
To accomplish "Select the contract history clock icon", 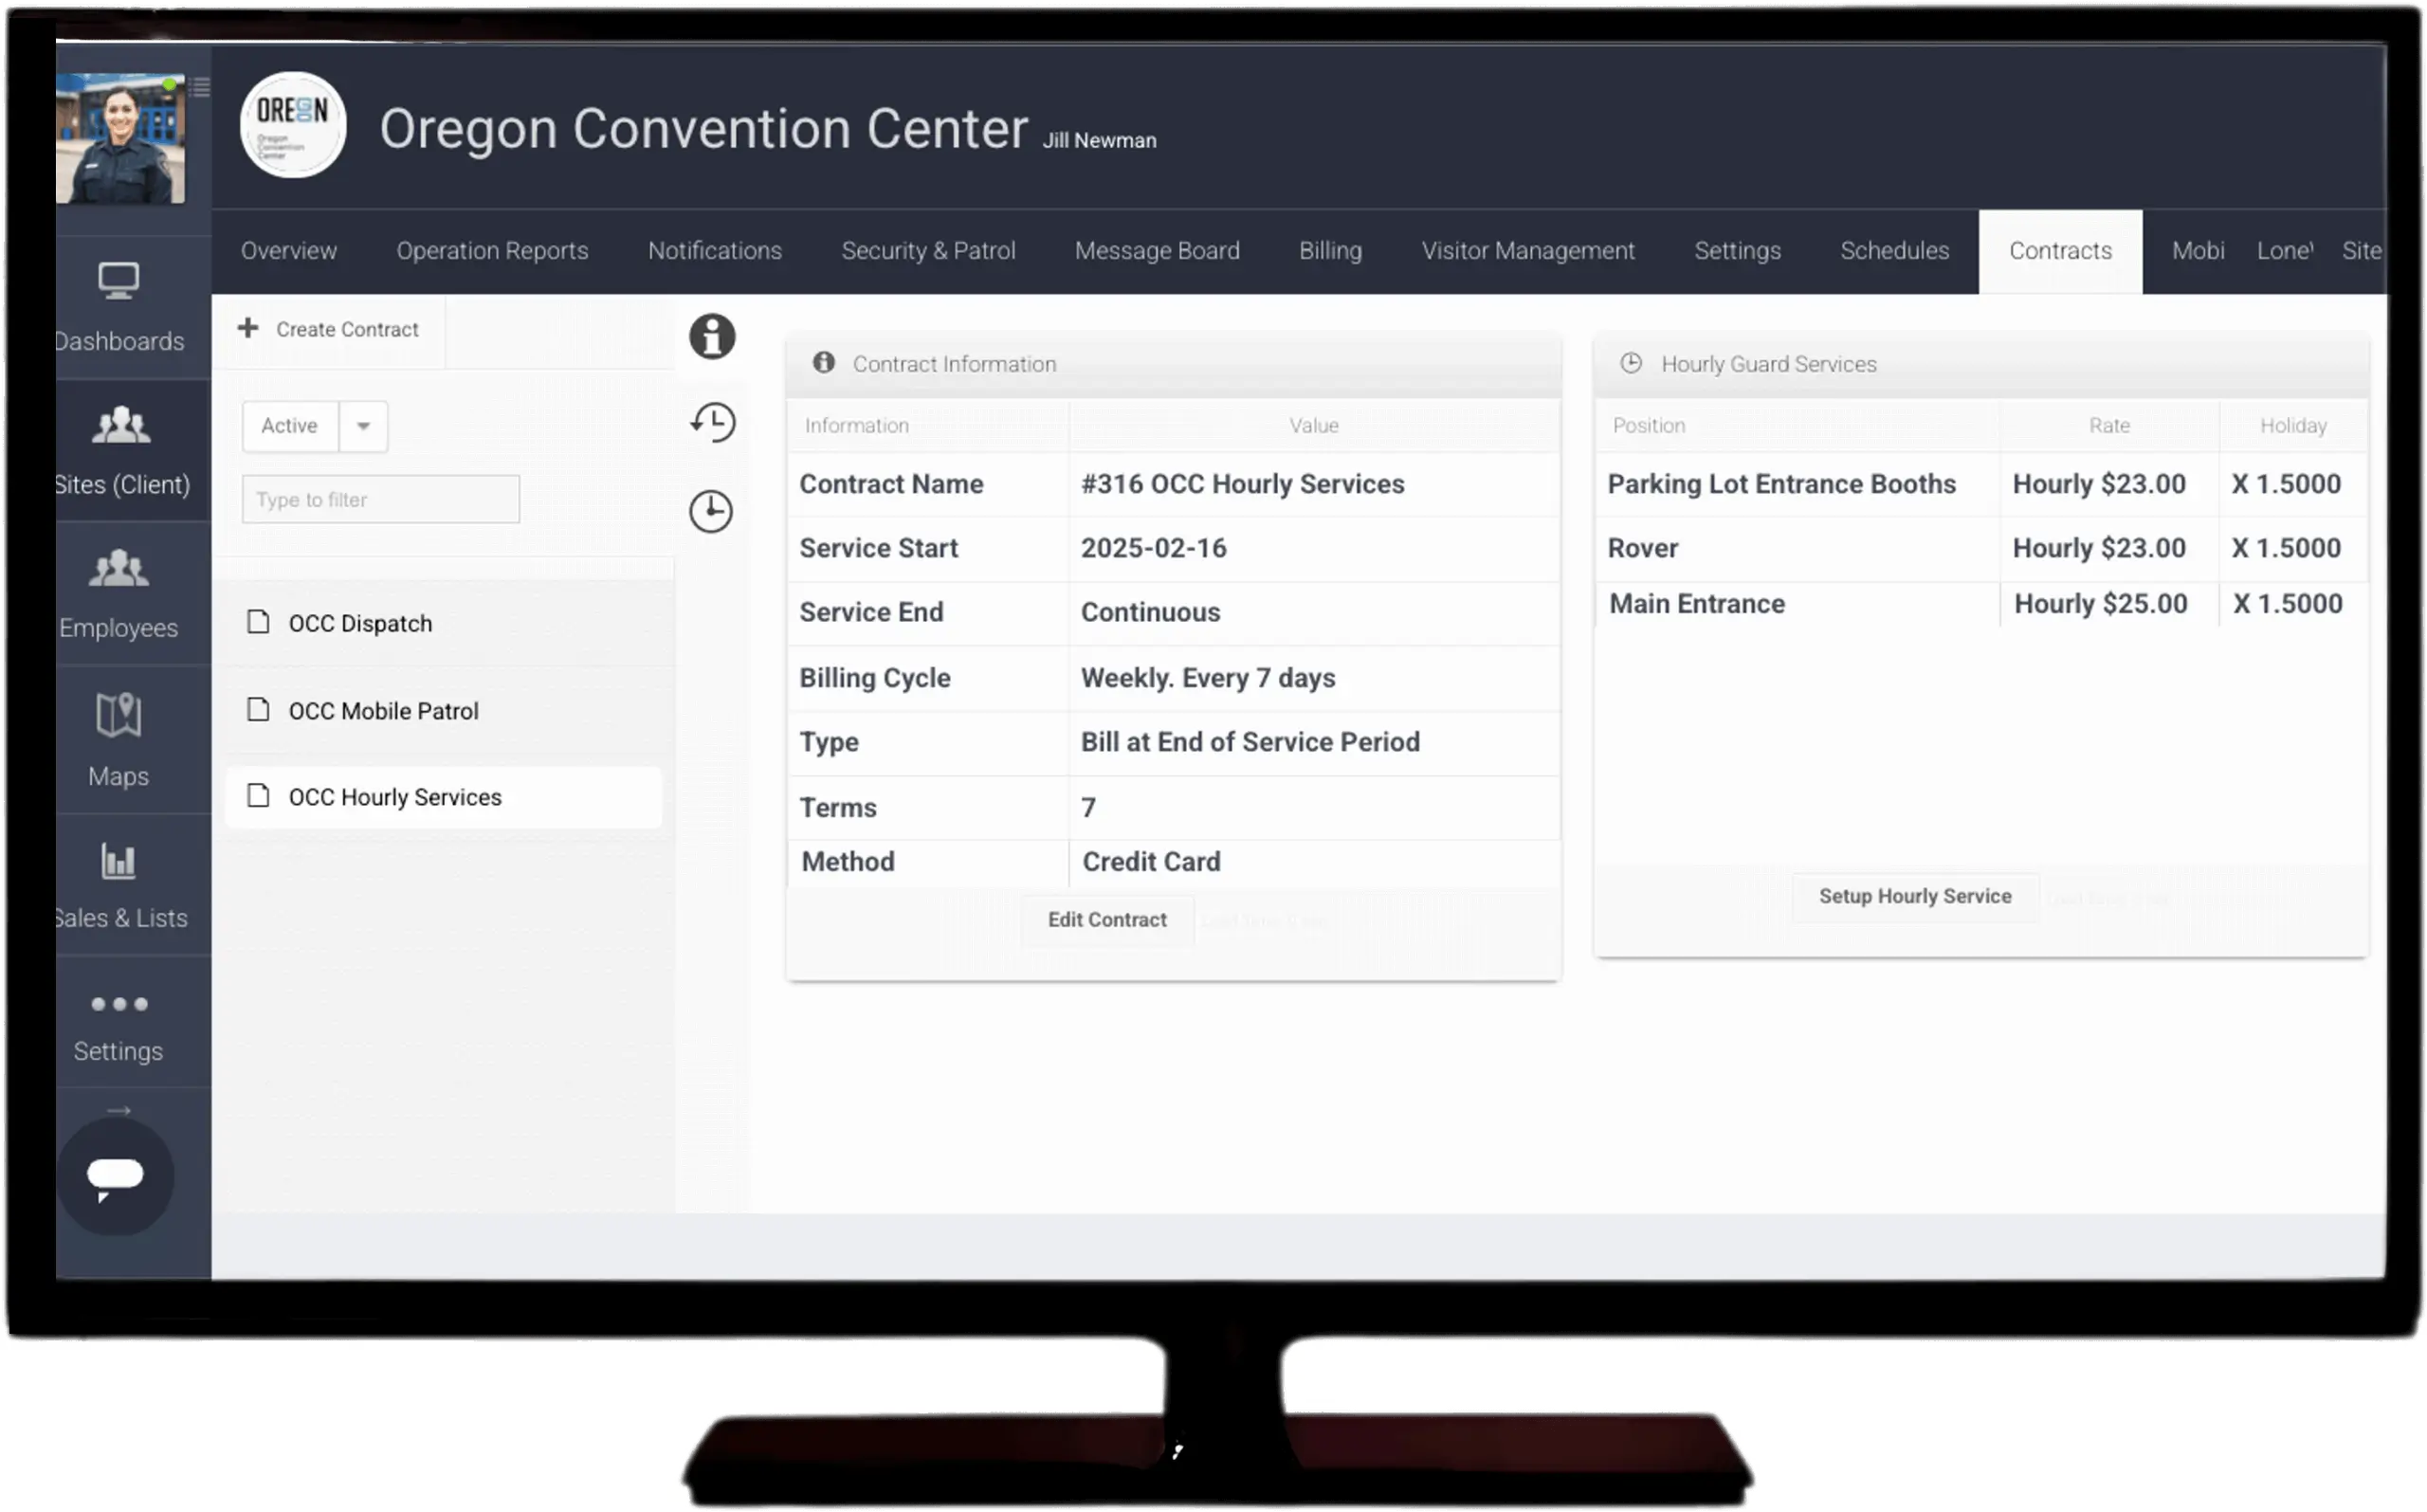I will pos(712,422).
